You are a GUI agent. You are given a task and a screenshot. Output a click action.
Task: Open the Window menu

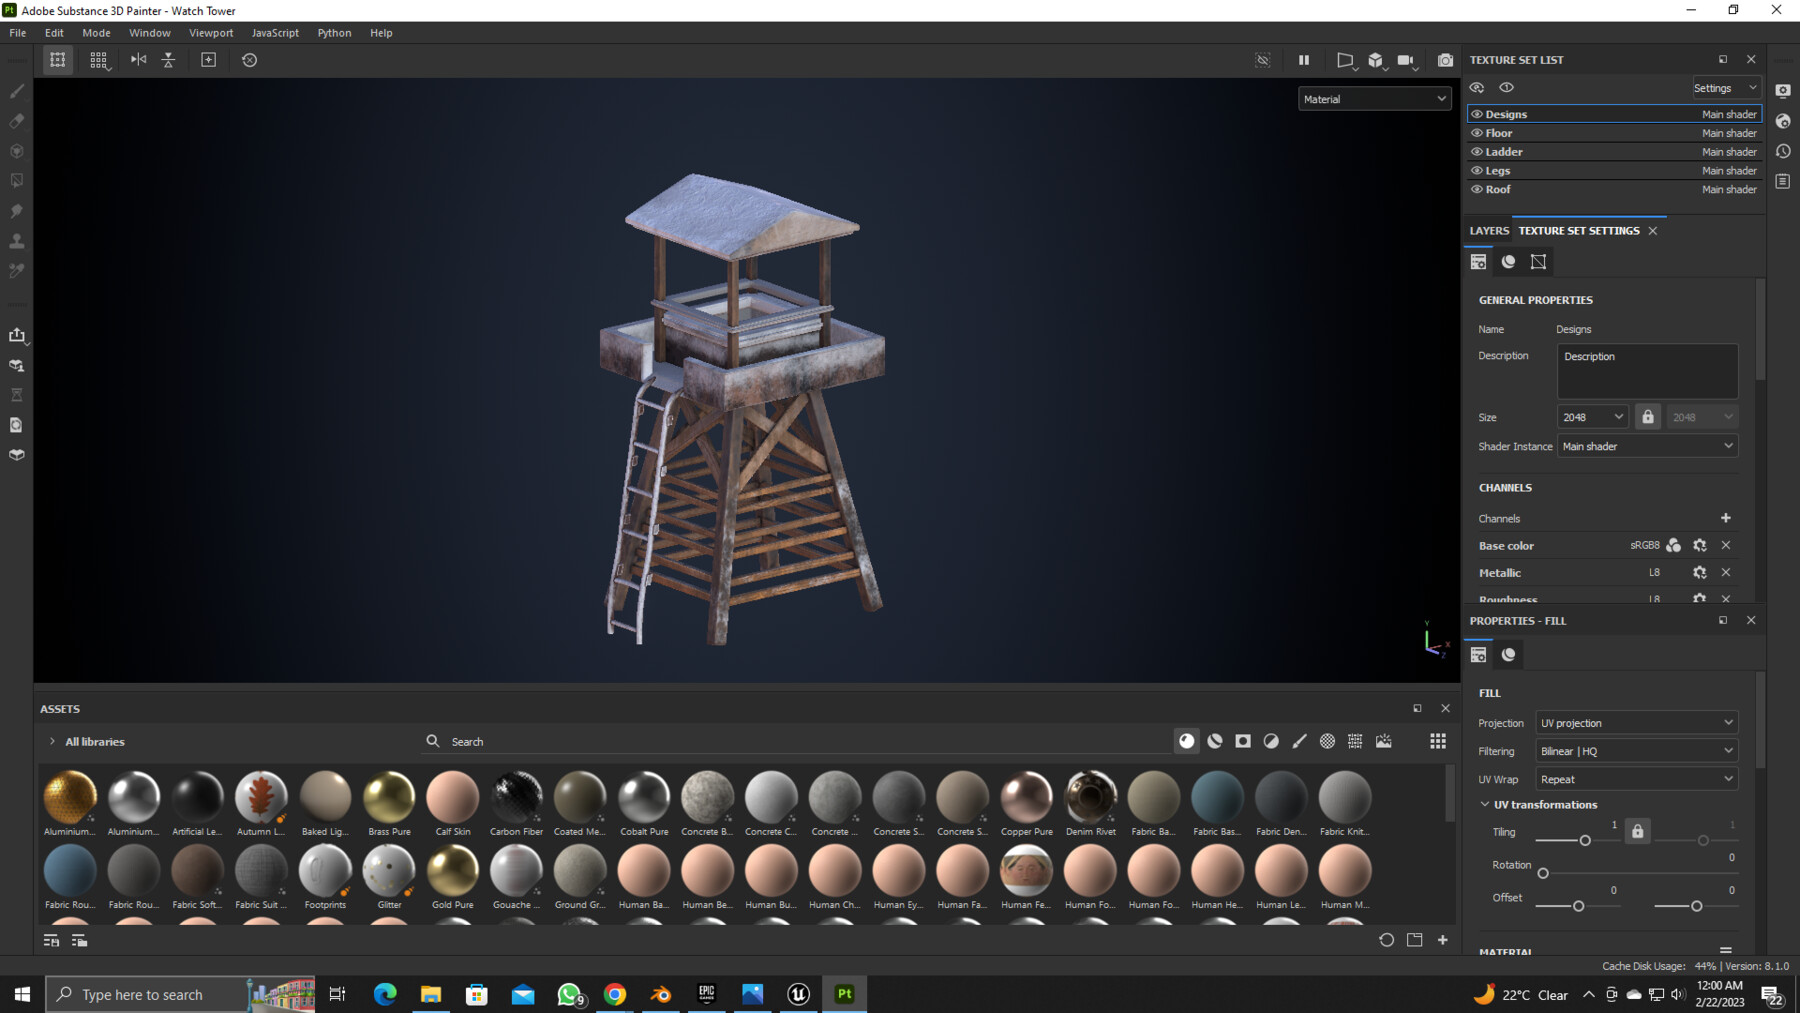point(149,32)
